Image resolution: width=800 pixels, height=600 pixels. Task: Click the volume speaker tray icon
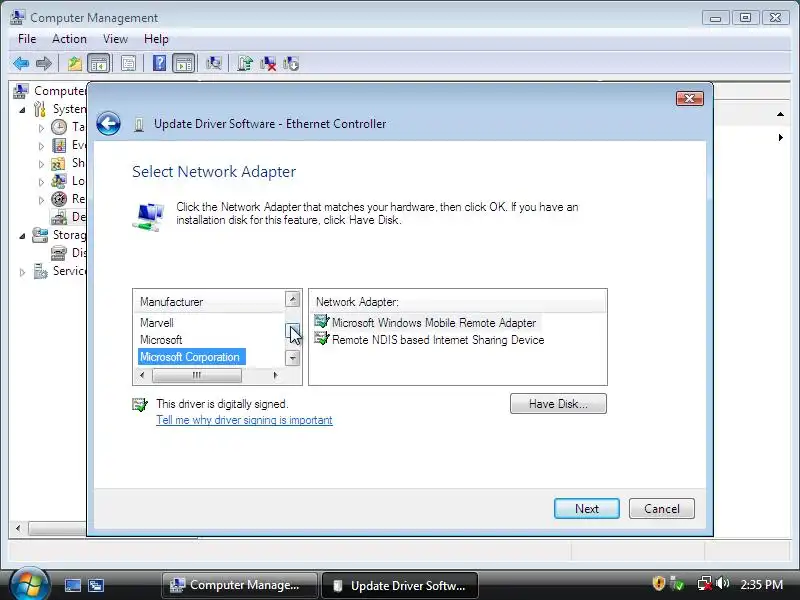[722, 583]
